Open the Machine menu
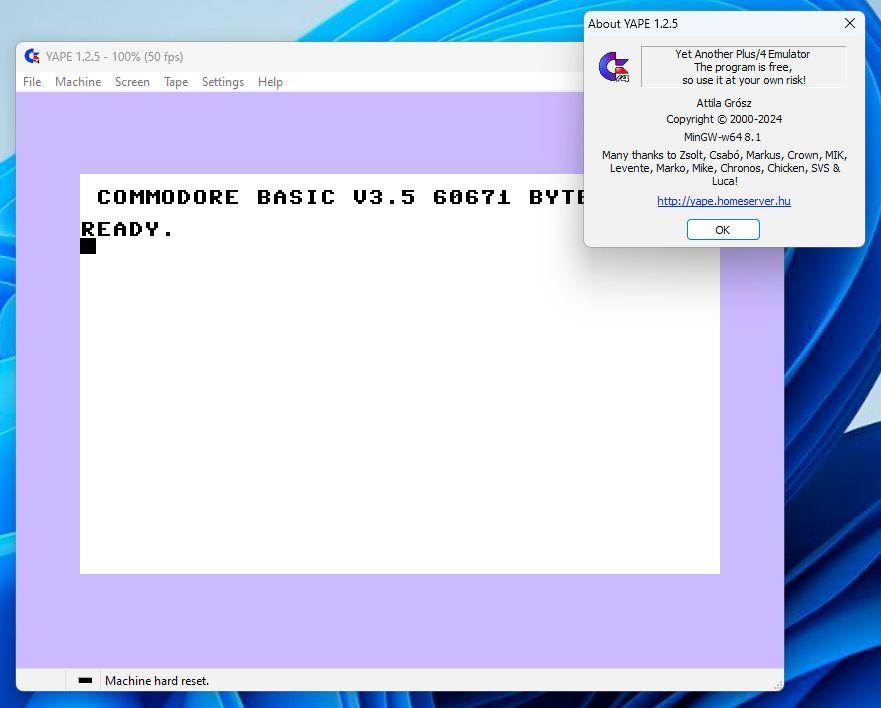The width and height of the screenshot is (881, 708). tap(78, 82)
